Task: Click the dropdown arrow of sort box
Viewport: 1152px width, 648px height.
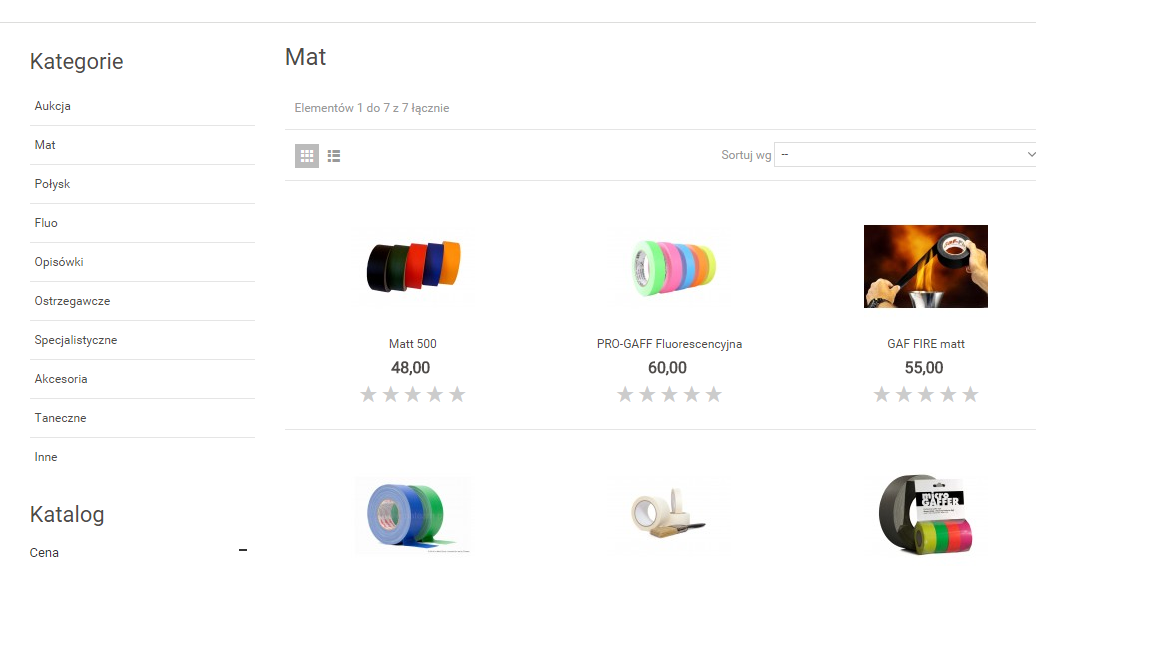Action: click(x=1031, y=154)
